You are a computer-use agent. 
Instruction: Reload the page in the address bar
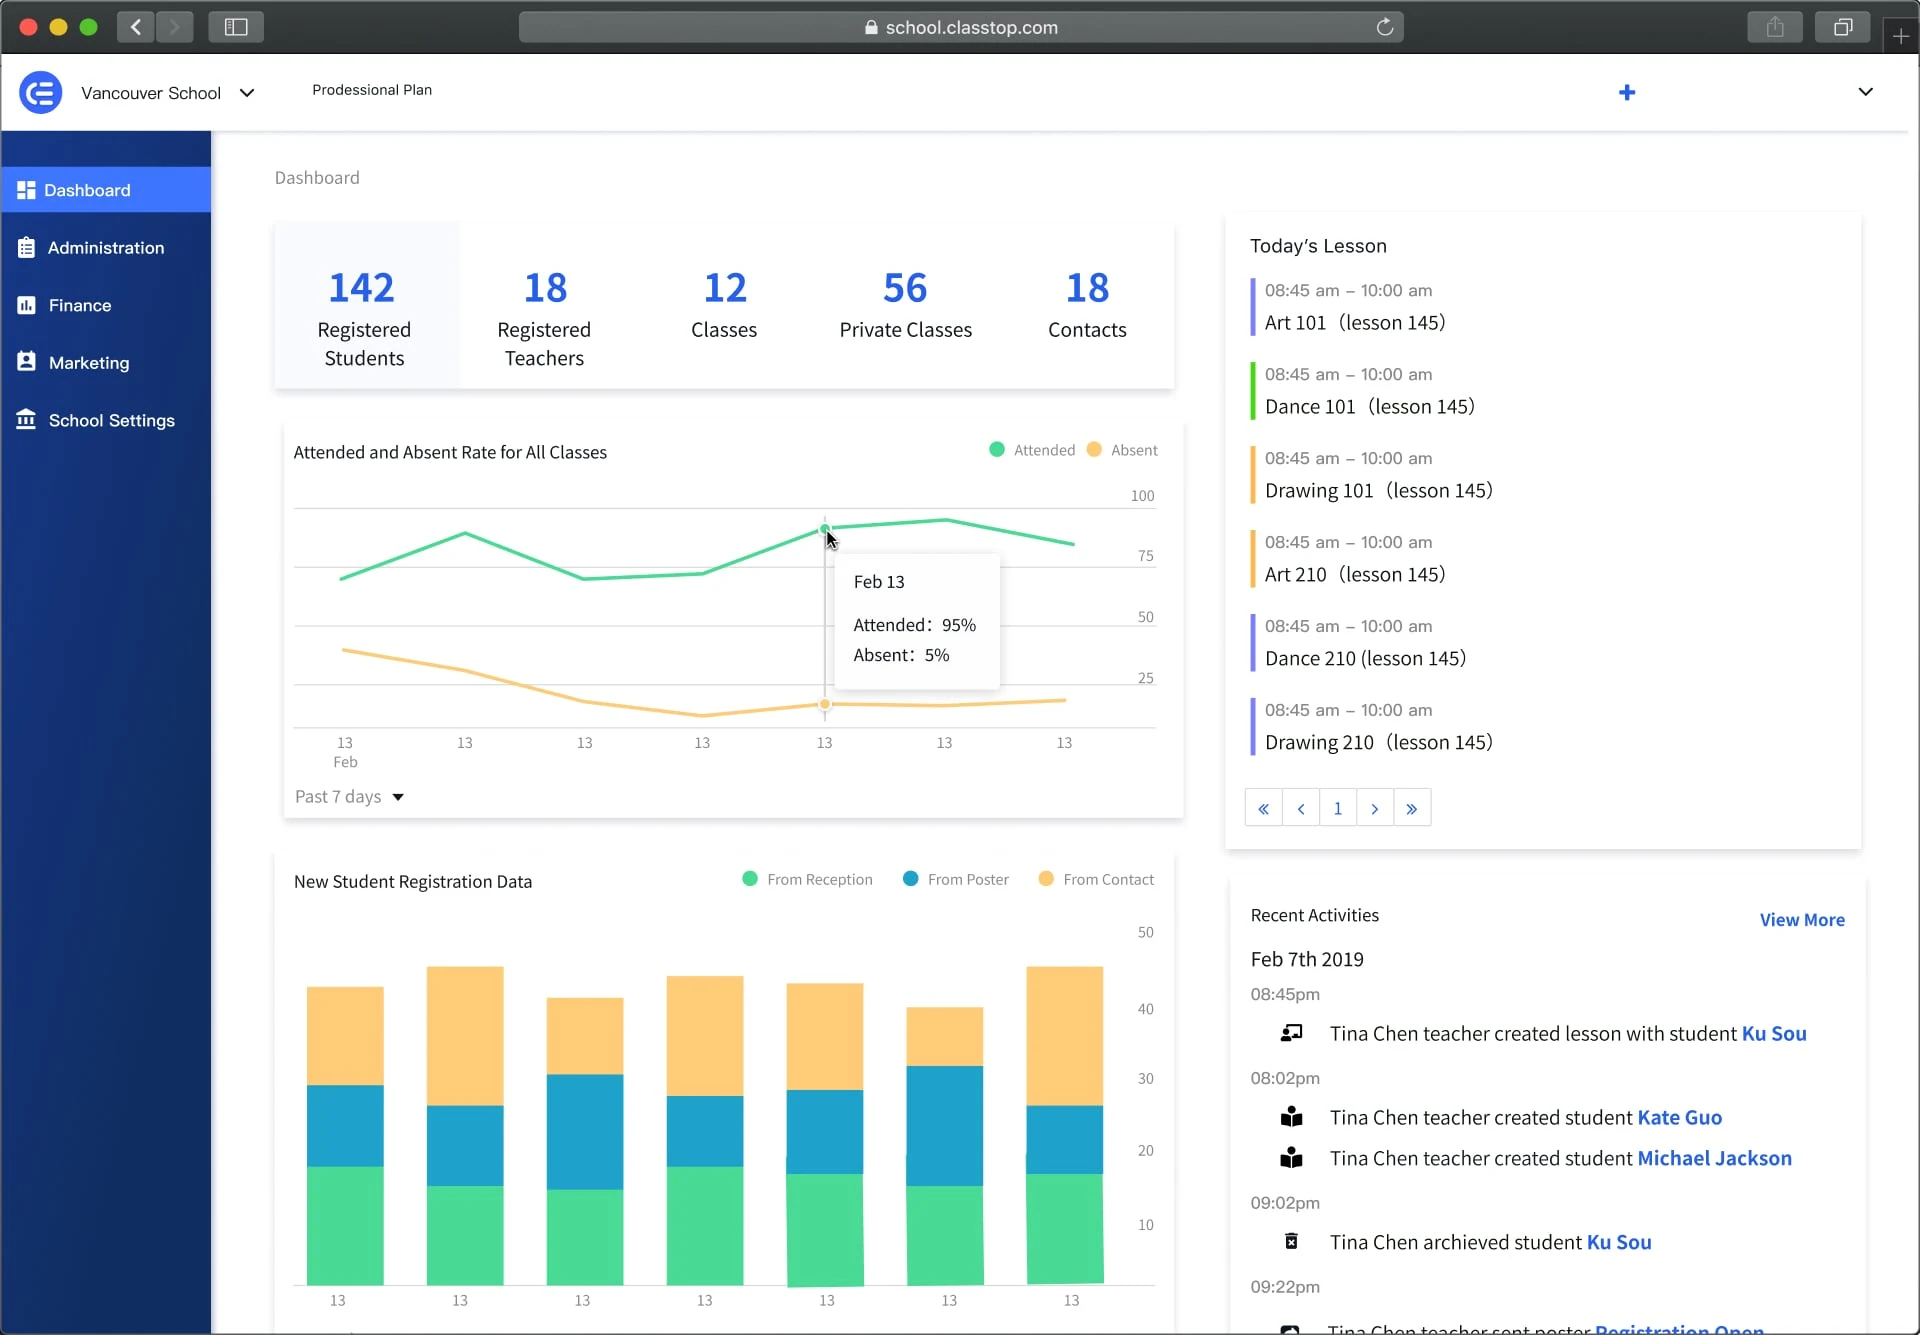click(1385, 27)
